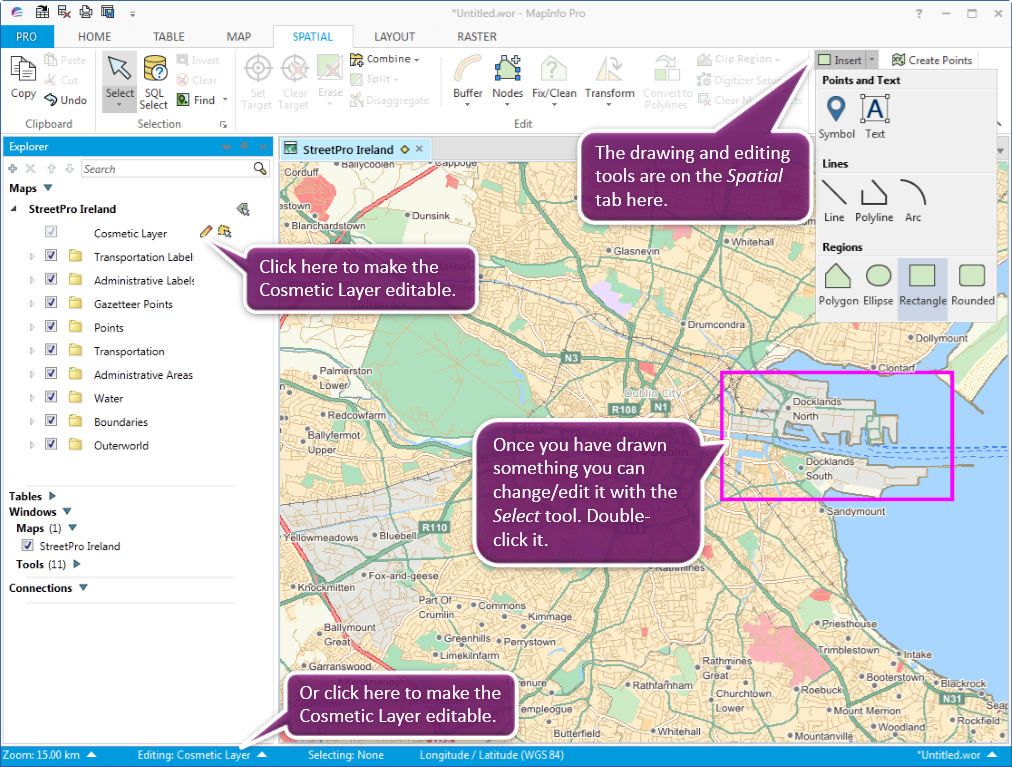Viewport: 1012px width, 767px height.
Task: Select the Text drawing tool
Action: pyautogui.click(x=875, y=116)
